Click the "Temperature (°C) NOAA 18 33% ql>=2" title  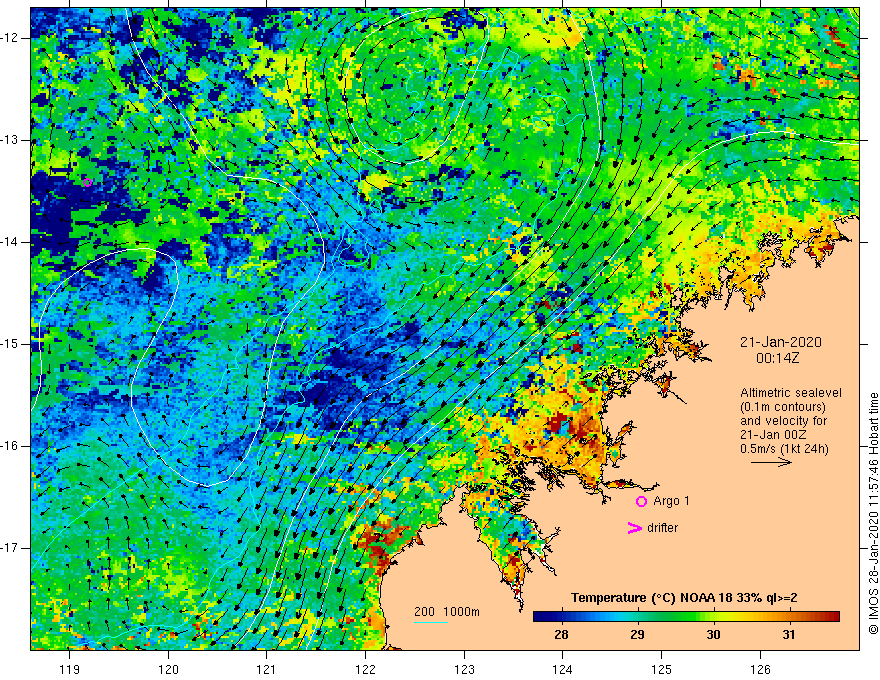coord(684,598)
